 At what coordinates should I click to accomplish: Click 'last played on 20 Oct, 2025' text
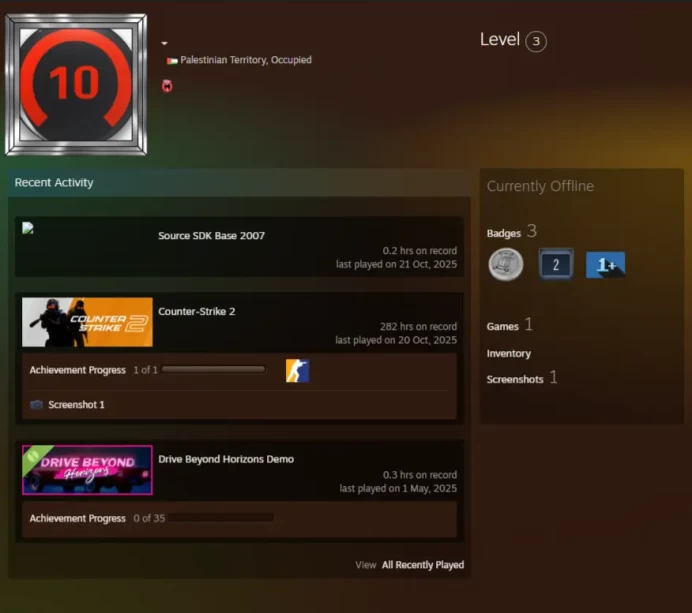tap(396, 340)
